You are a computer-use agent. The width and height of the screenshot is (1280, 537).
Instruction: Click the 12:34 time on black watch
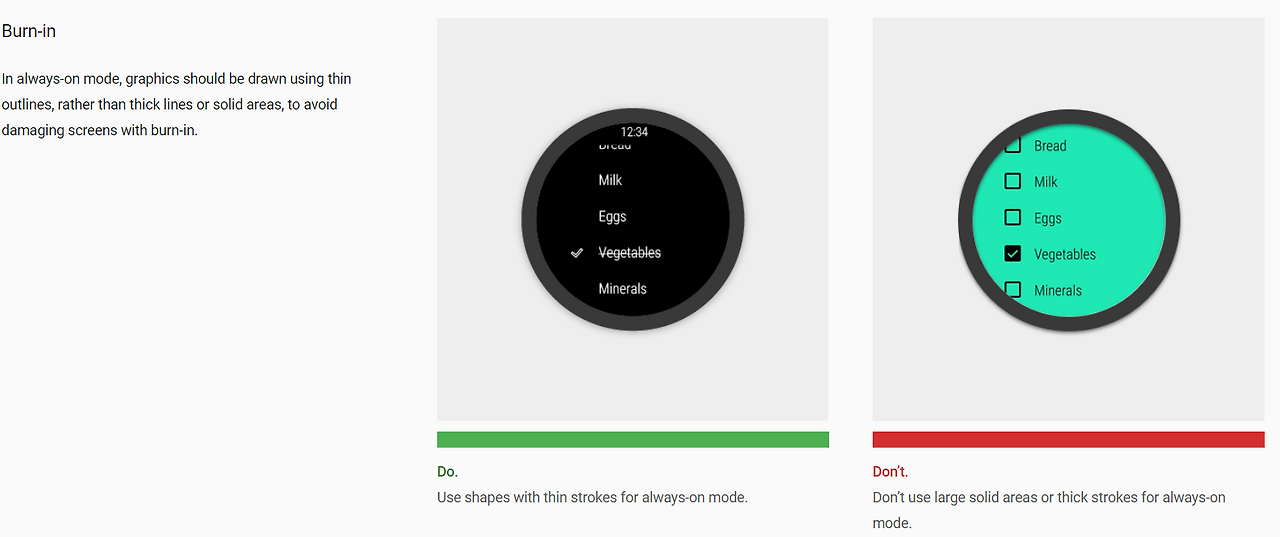click(x=634, y=132)
